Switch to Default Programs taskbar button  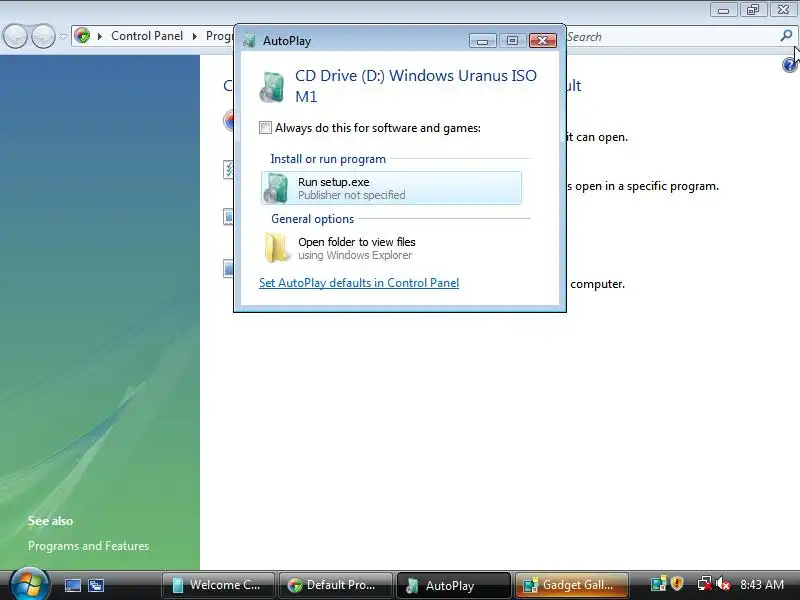(x=336, y=585)
